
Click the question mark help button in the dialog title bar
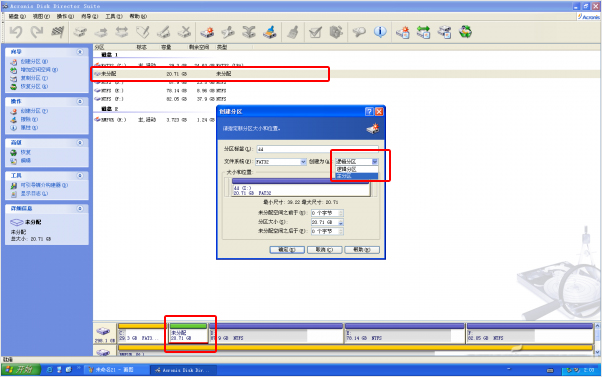[x=369, y=111]
